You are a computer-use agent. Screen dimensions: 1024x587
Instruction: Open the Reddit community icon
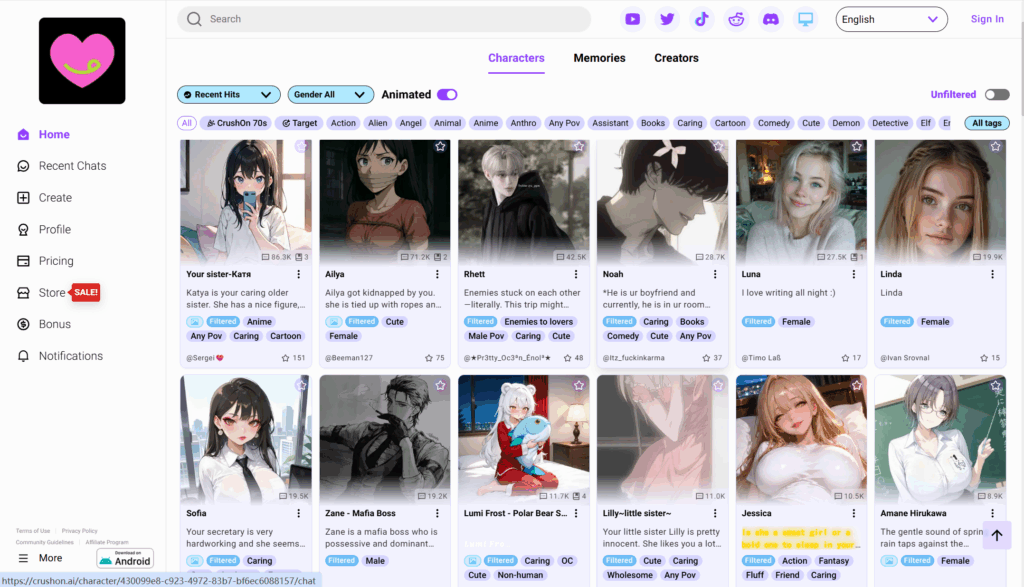736,19
